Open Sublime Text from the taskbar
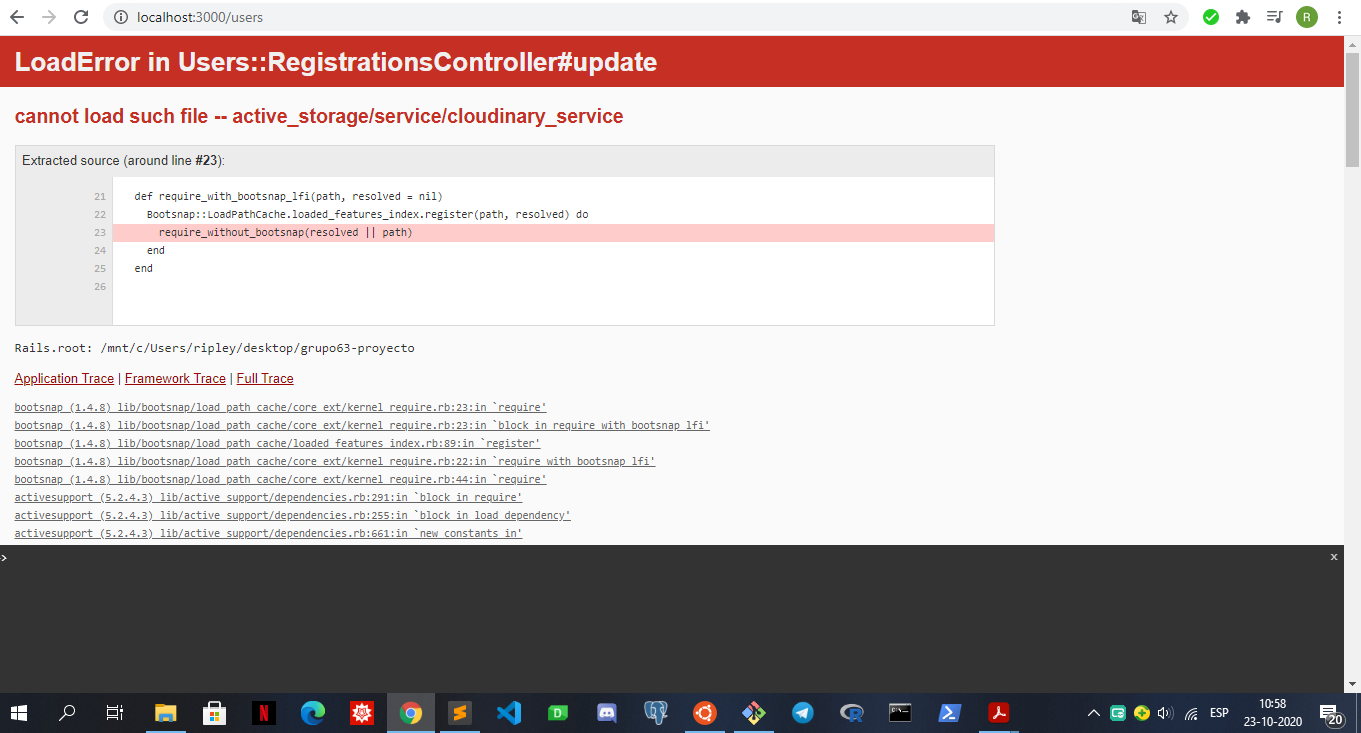 tap(459, 713)
